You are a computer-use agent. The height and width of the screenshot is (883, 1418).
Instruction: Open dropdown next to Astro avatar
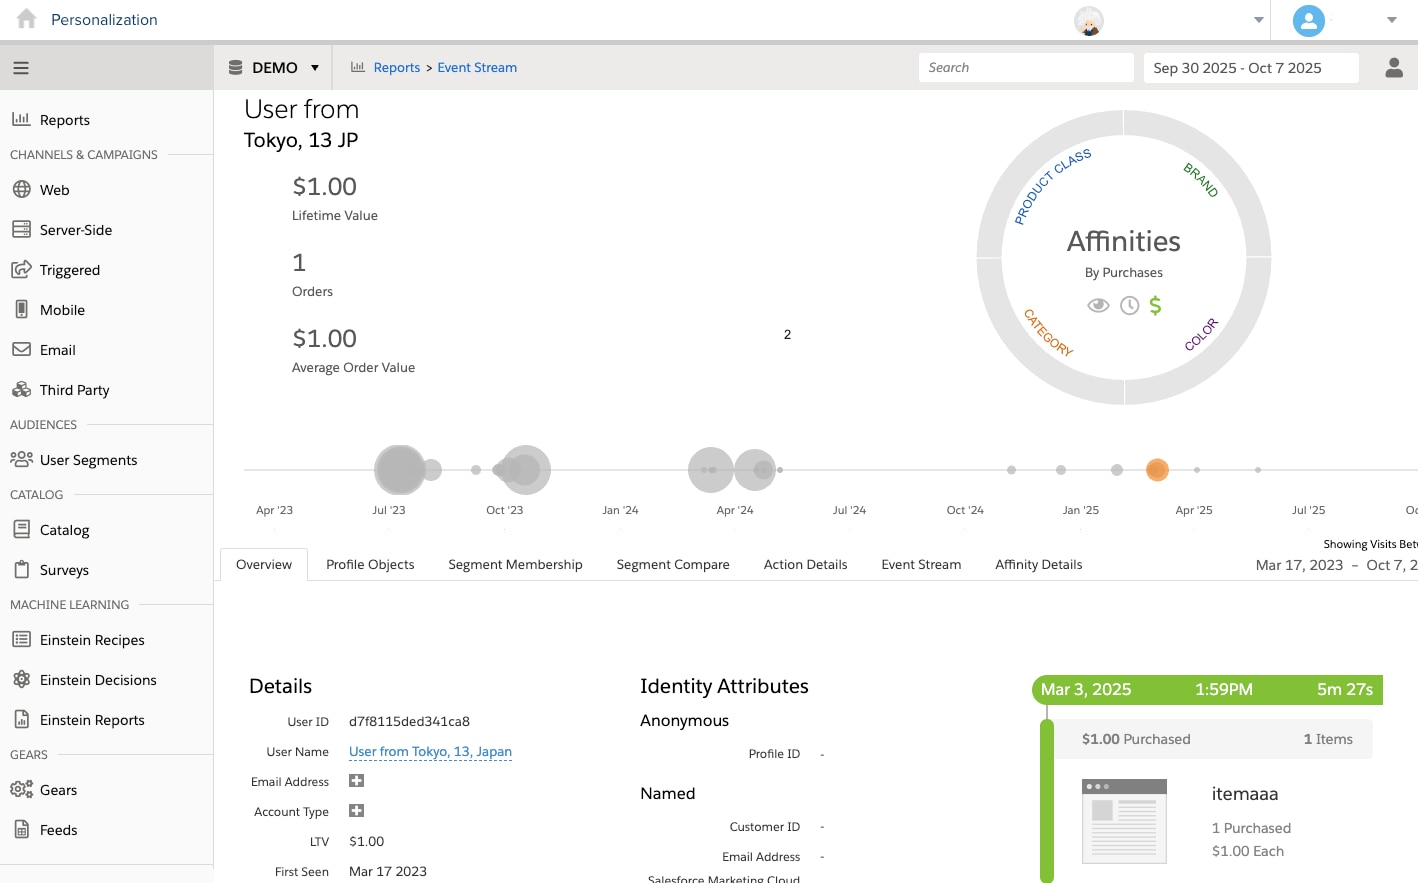(x=1258, y=20)
